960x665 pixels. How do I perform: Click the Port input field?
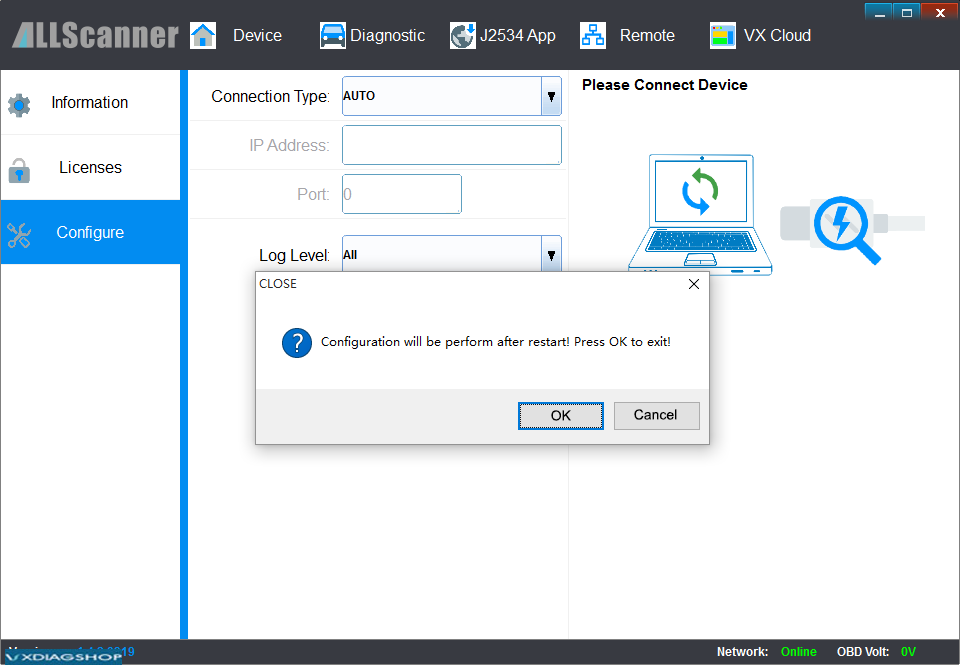point(402,194)
